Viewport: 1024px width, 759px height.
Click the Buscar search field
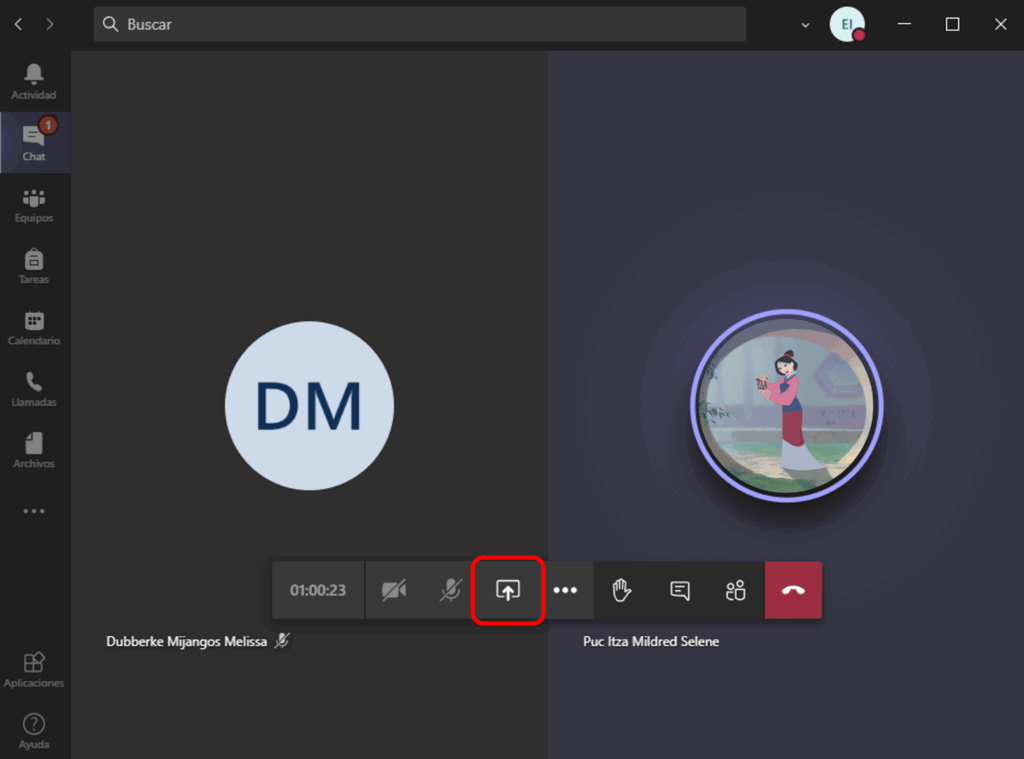[420, 24]
